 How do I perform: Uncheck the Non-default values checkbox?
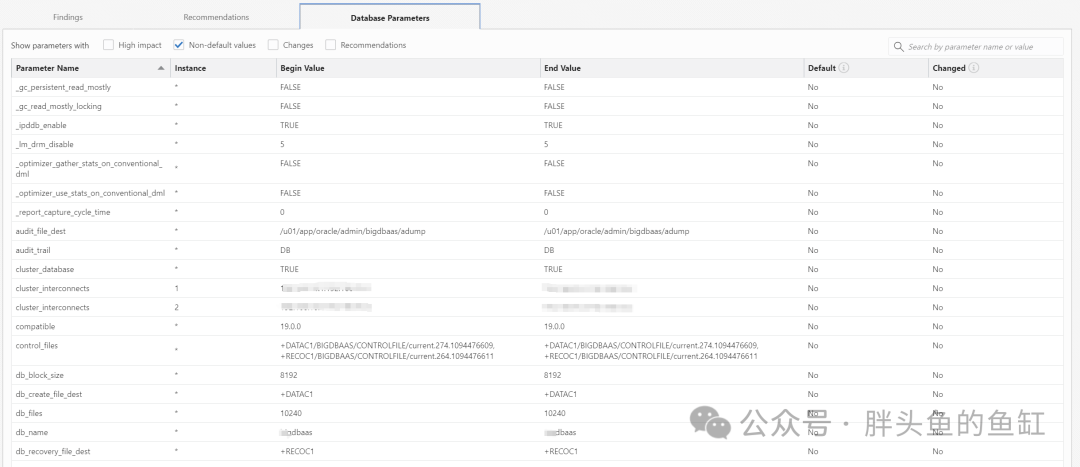178,45
